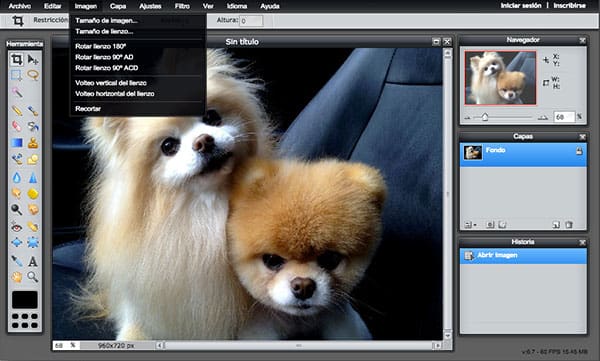Screen dimensions: 600x361
Task: Select the Move tool
Action: tap(33, 59)
